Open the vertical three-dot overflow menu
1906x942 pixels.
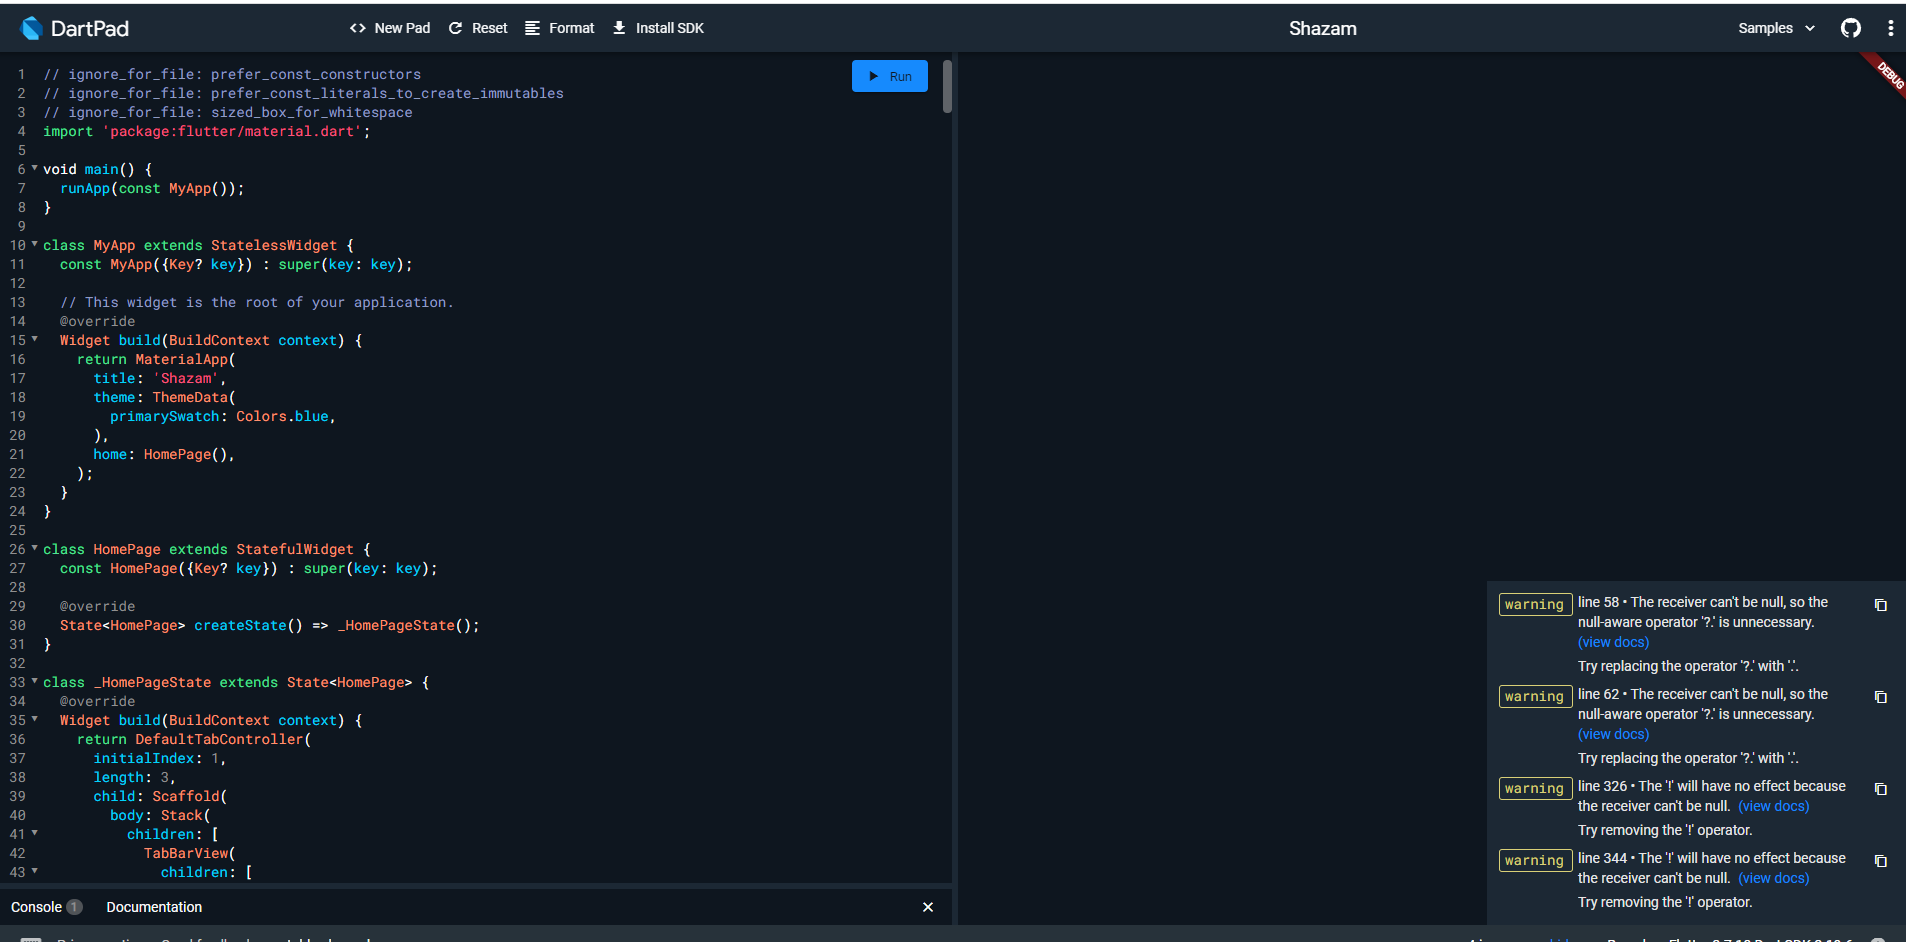(1890, 28)
